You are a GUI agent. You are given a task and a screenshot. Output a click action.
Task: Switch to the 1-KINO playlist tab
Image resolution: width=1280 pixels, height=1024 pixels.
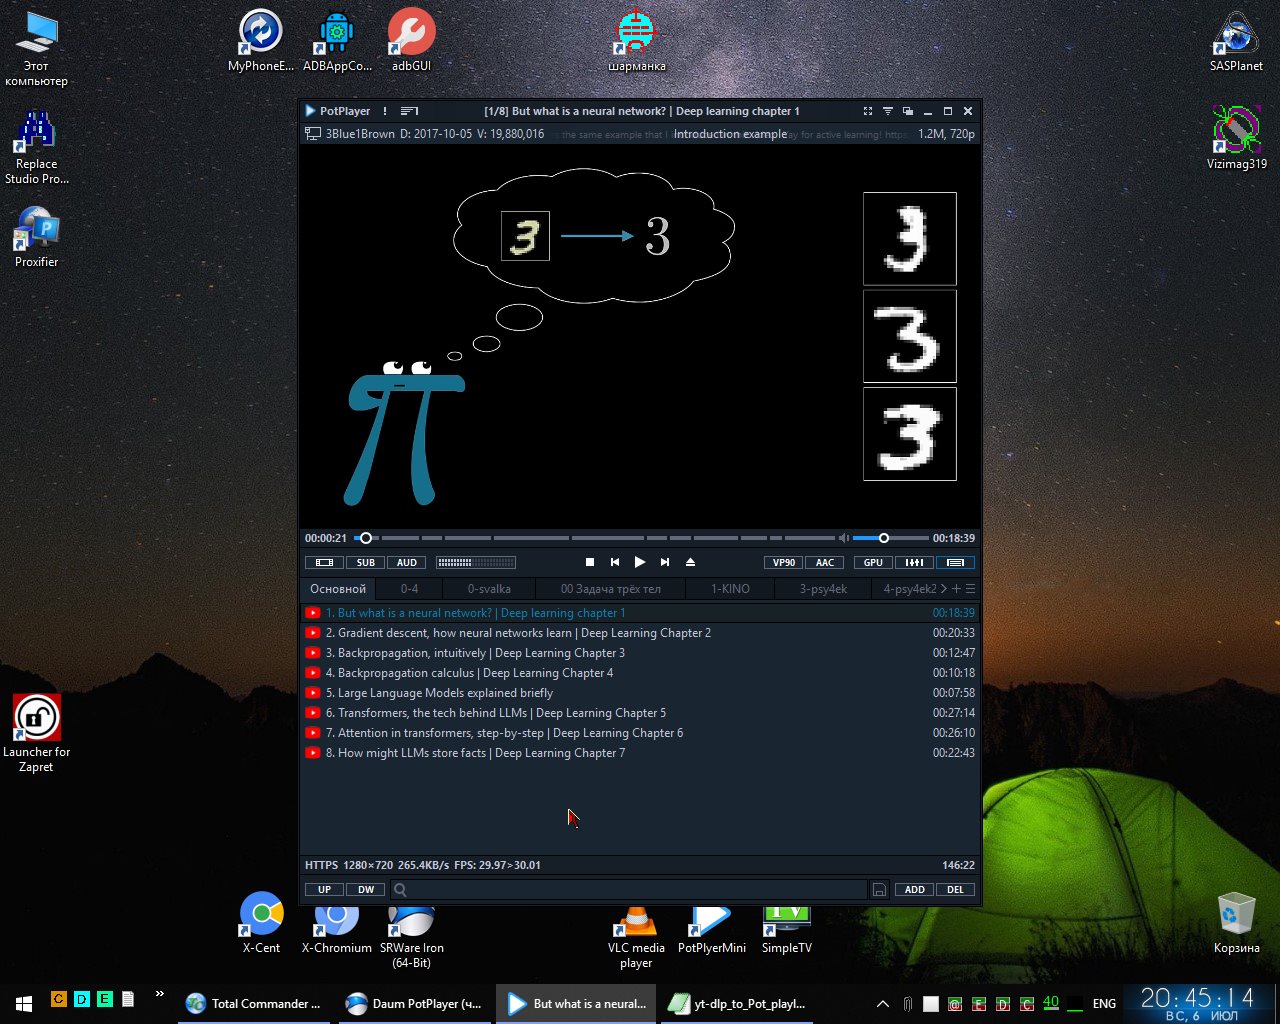tap(730, 589)
